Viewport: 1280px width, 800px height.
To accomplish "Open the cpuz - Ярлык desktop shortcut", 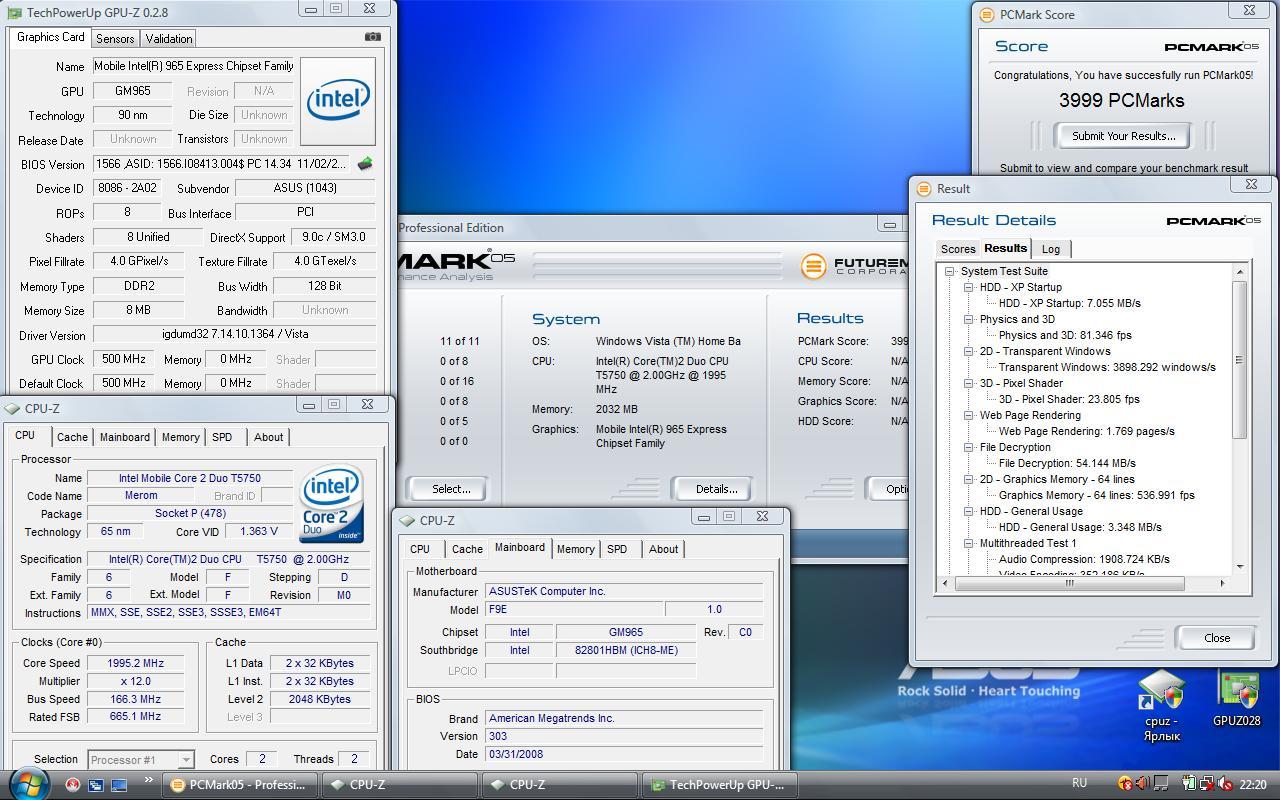I will [1161, 707].
